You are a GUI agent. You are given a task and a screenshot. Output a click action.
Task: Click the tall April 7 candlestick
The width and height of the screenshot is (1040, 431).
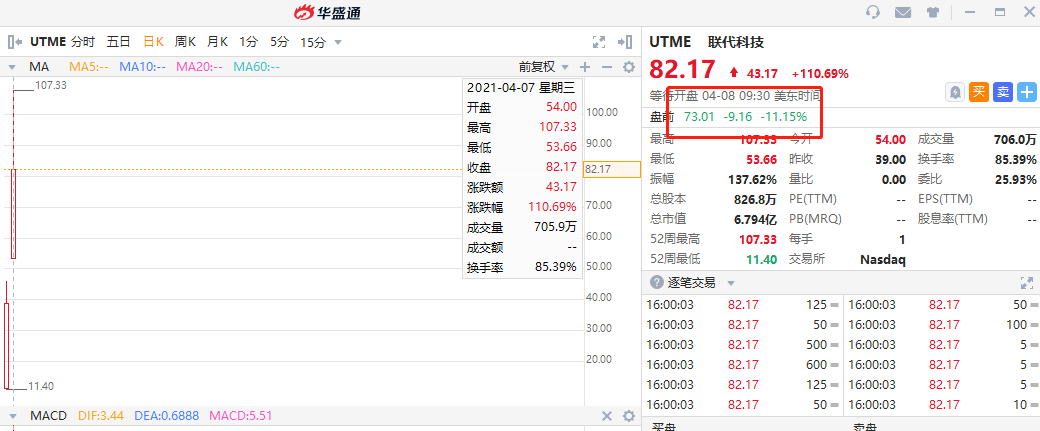13,213
